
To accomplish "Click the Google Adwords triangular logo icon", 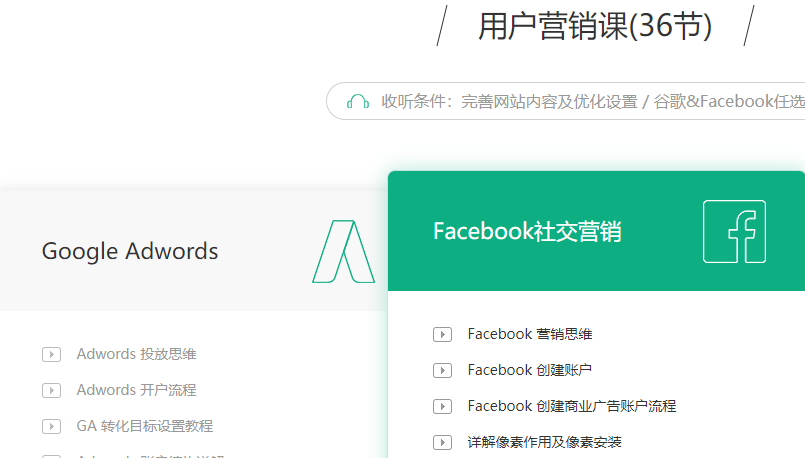I will 343,252.
